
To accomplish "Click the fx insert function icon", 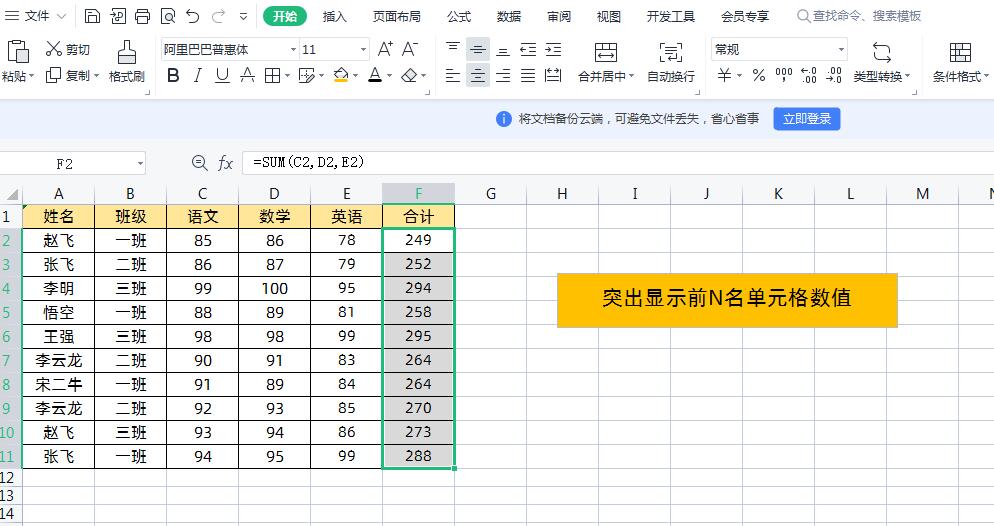I will [225, 164].
